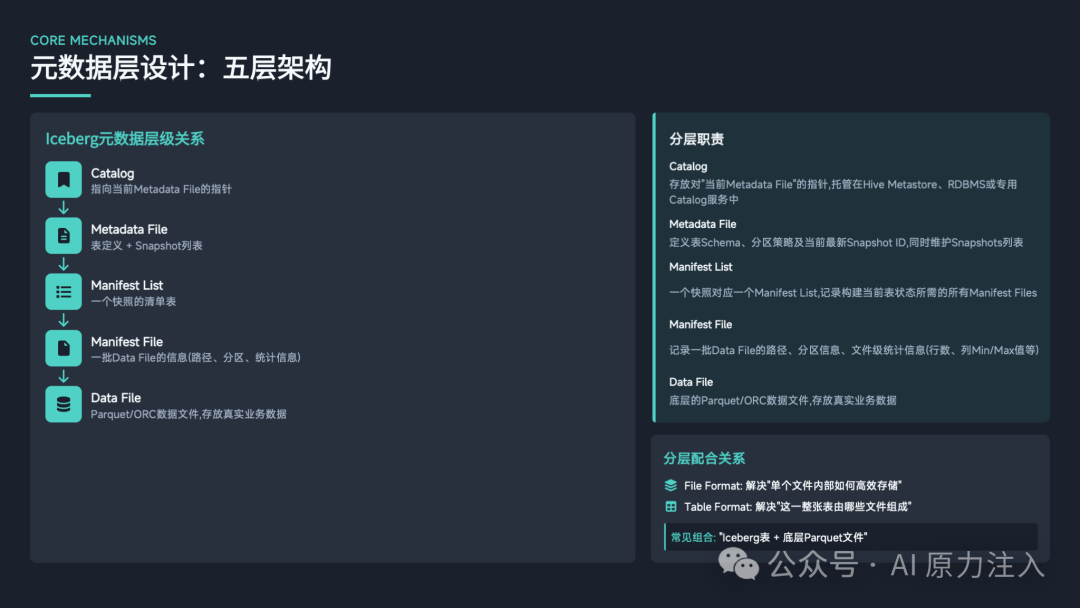Click the '分层职责' heading
1080x608 pixels.
click(696, 139)
